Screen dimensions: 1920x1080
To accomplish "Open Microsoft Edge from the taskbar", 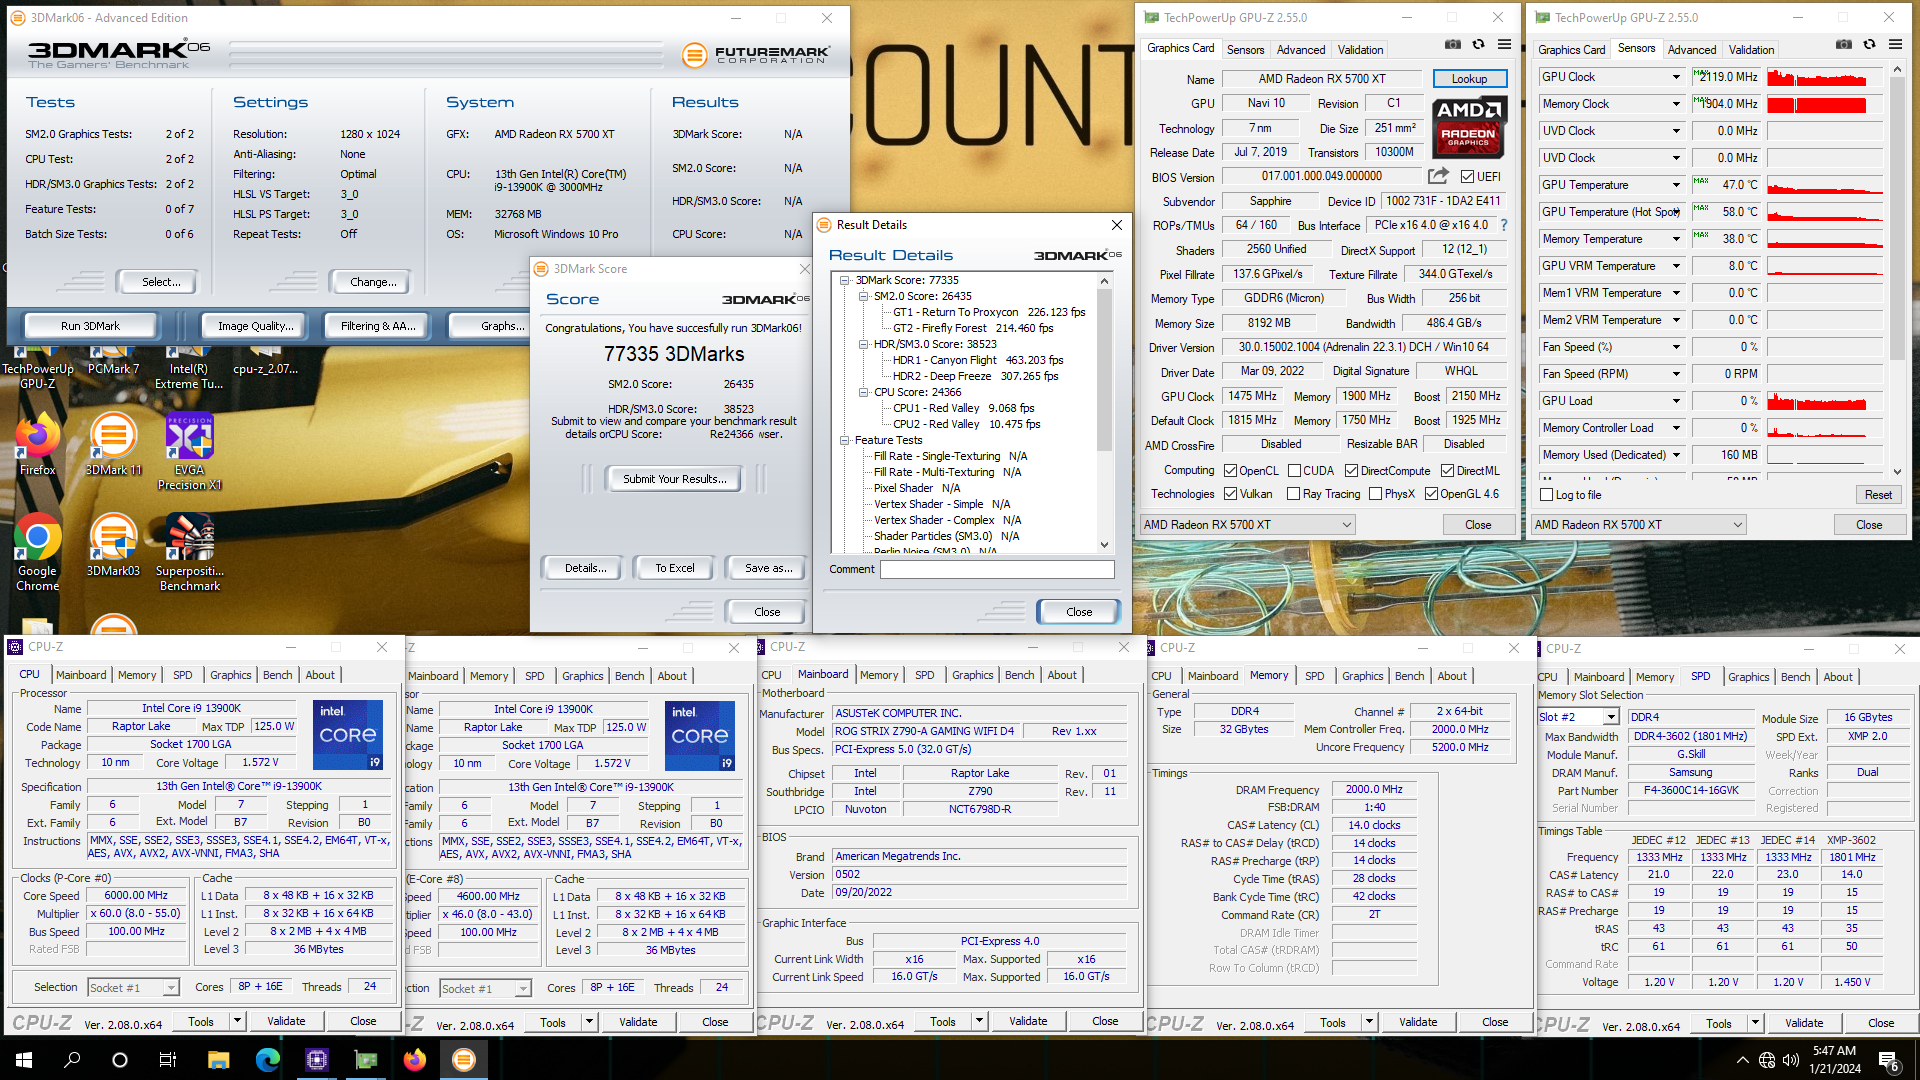I will 267,1060.
